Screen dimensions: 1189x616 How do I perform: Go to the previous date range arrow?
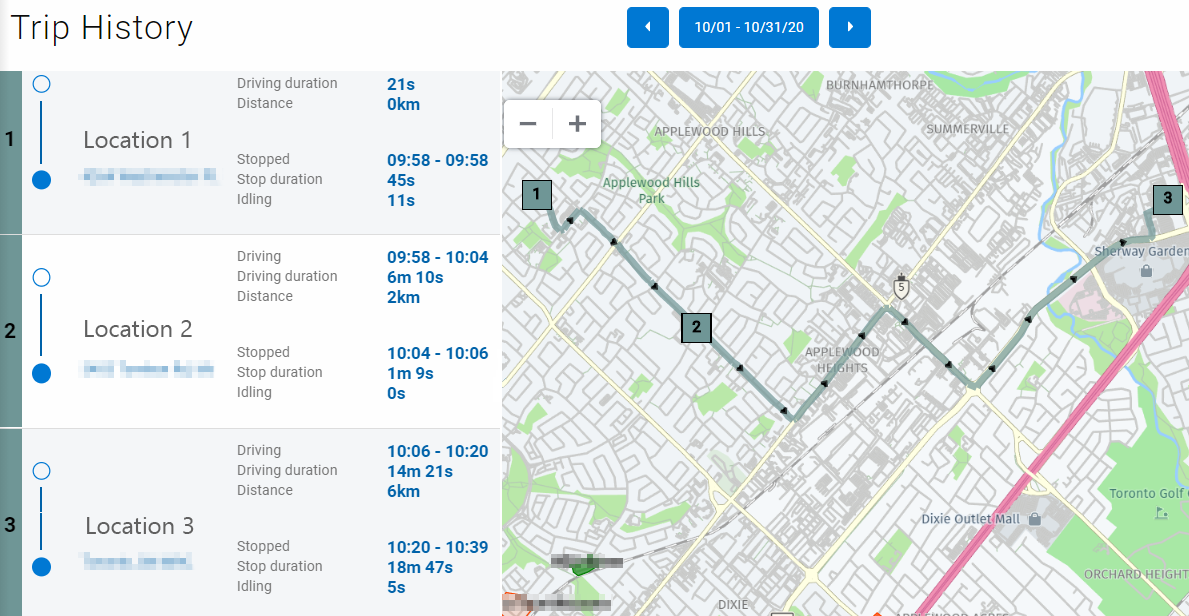pos(648,27)
